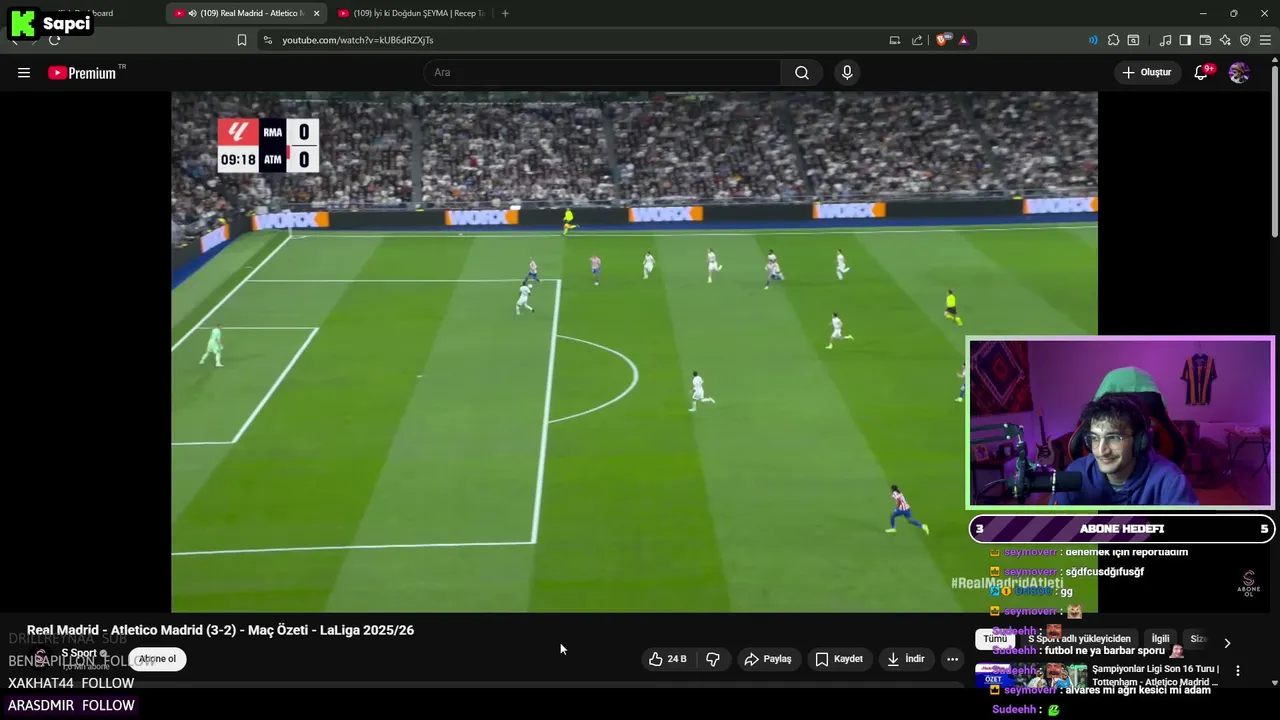Image resolution: width=1280 pixels, height=720 pixels.
Task: Open 'Şampiyonlar Ligi Son 16 Turu' title
Action: (x=1155, y=675)
